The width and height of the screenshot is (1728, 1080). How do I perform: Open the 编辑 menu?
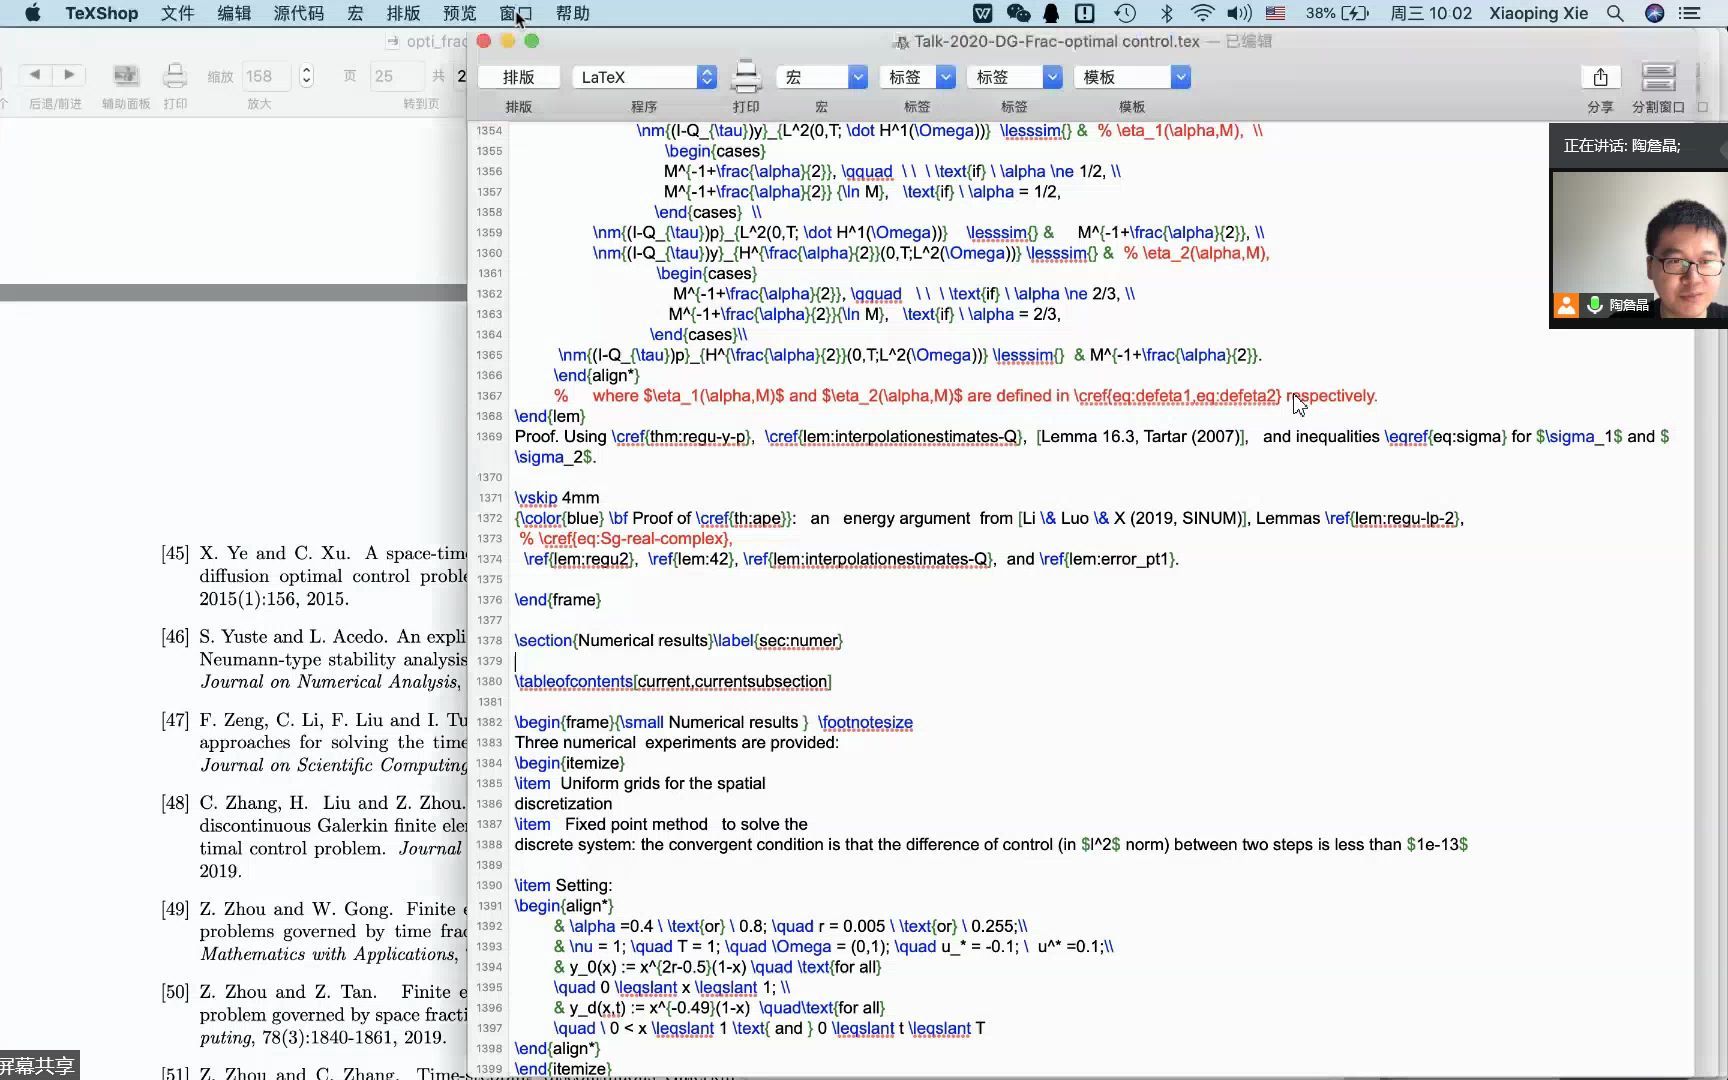click(x=234, y=13)
